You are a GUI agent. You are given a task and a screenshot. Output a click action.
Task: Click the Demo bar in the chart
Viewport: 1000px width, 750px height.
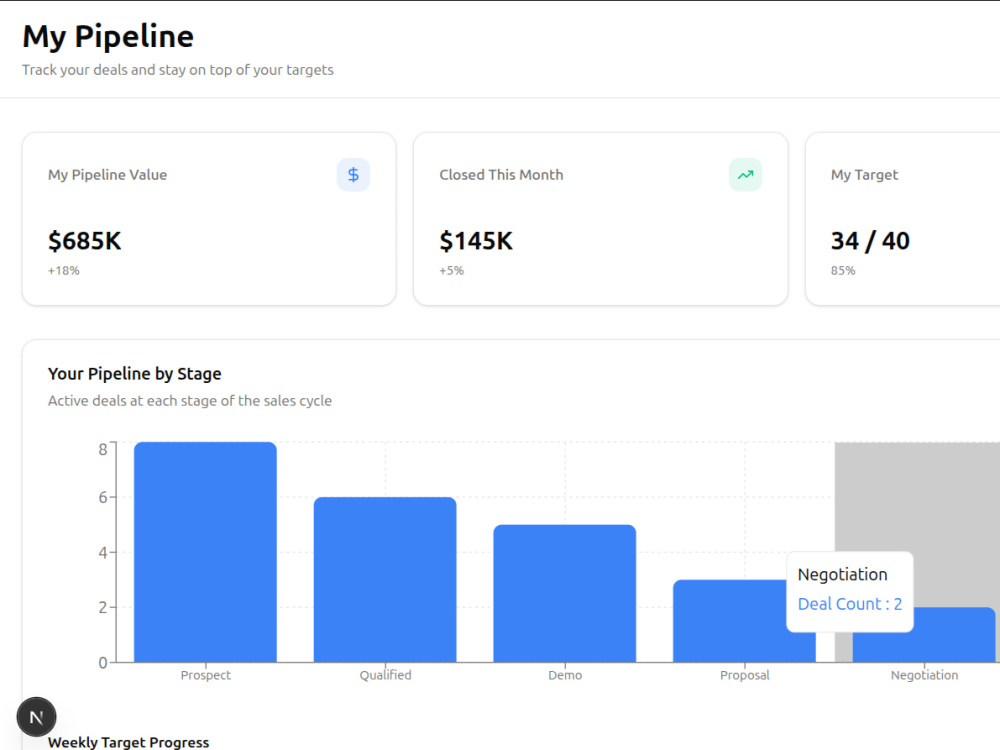point(564,594)
